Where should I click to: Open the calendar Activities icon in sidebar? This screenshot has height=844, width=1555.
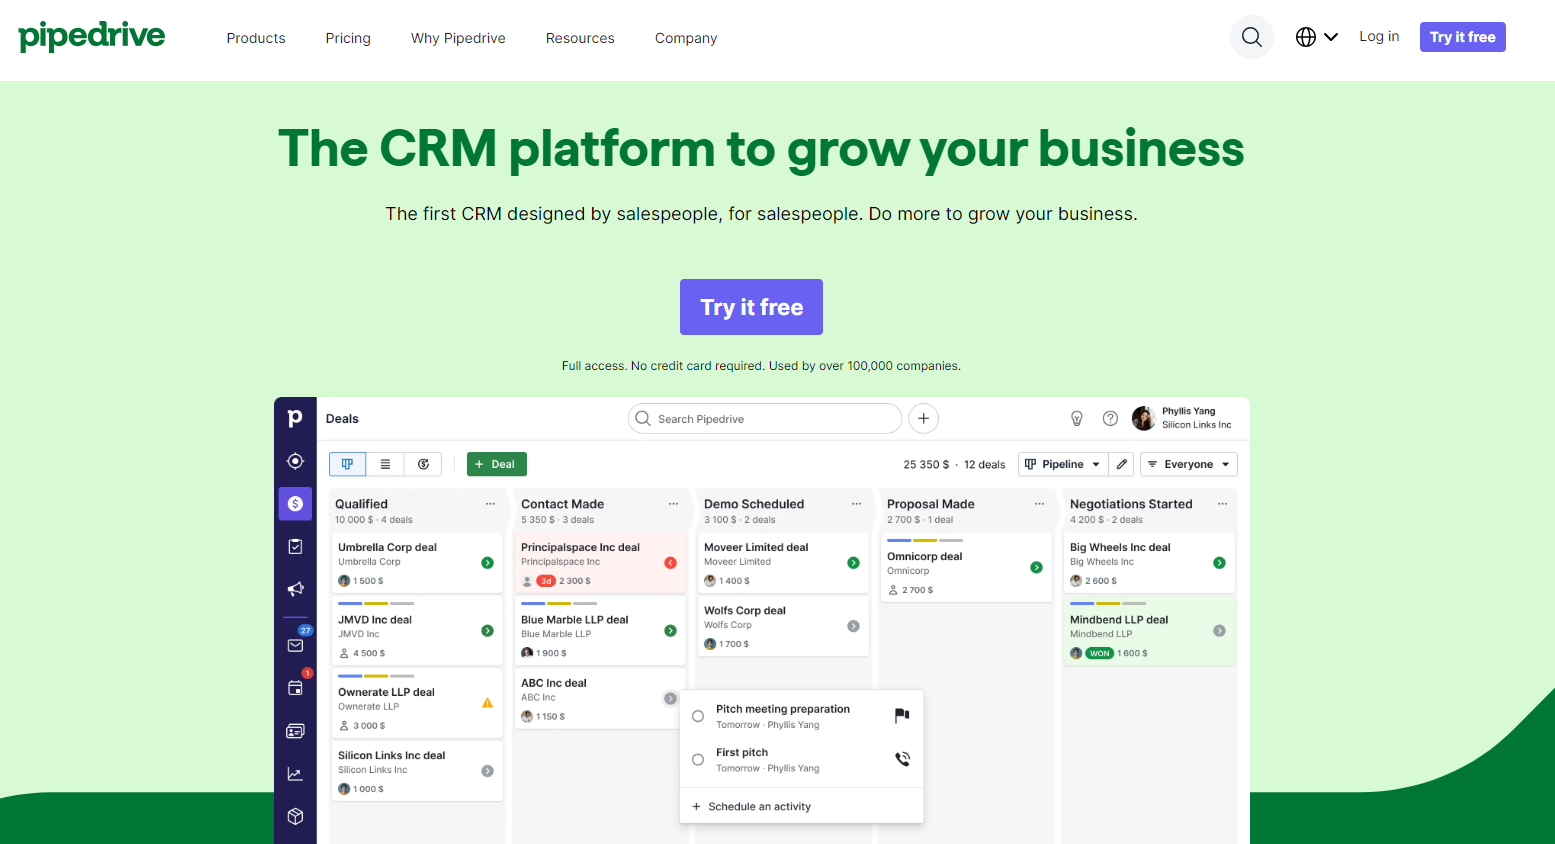(x=296, y=687)
